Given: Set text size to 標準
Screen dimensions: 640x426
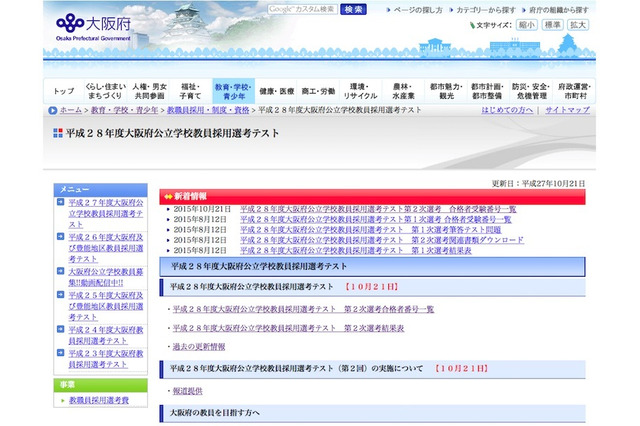Looking at the screenshot, I should [x=552, y=25].
